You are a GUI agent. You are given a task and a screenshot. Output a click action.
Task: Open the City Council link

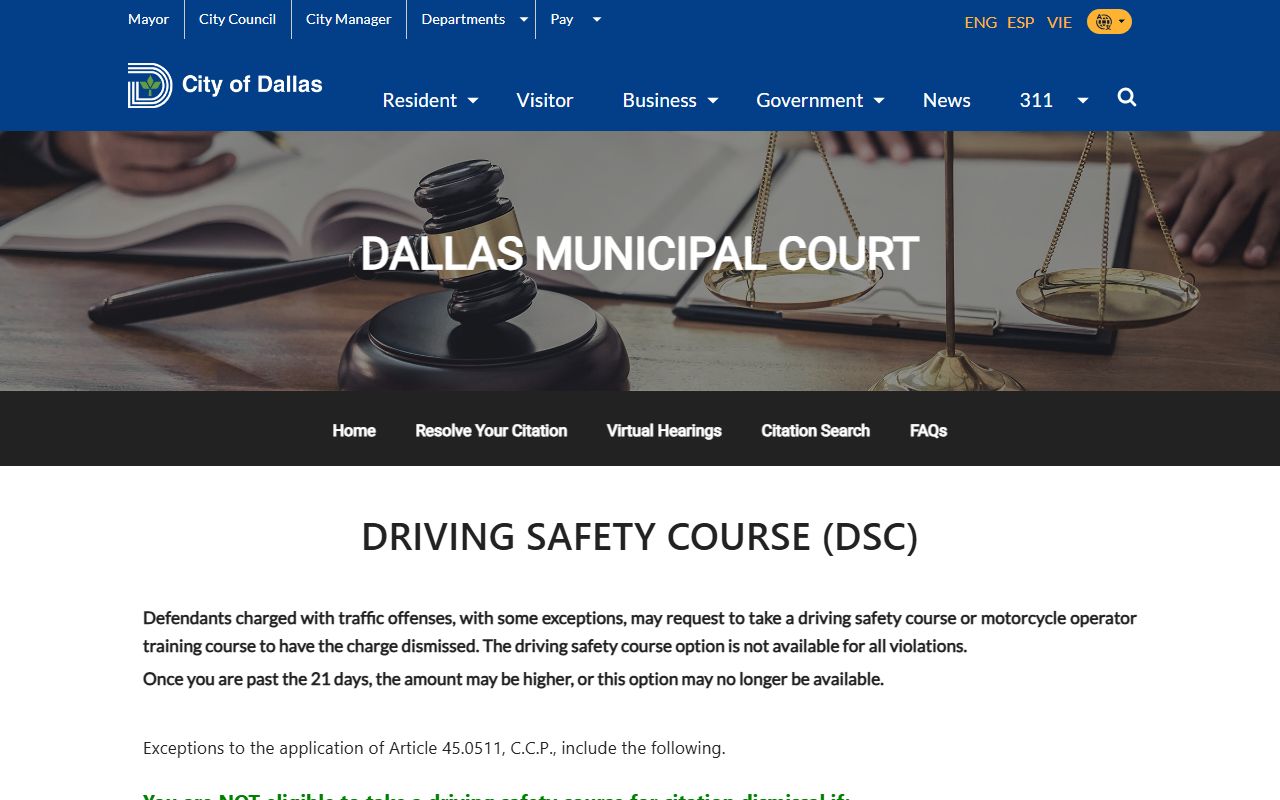click(237, 19)
